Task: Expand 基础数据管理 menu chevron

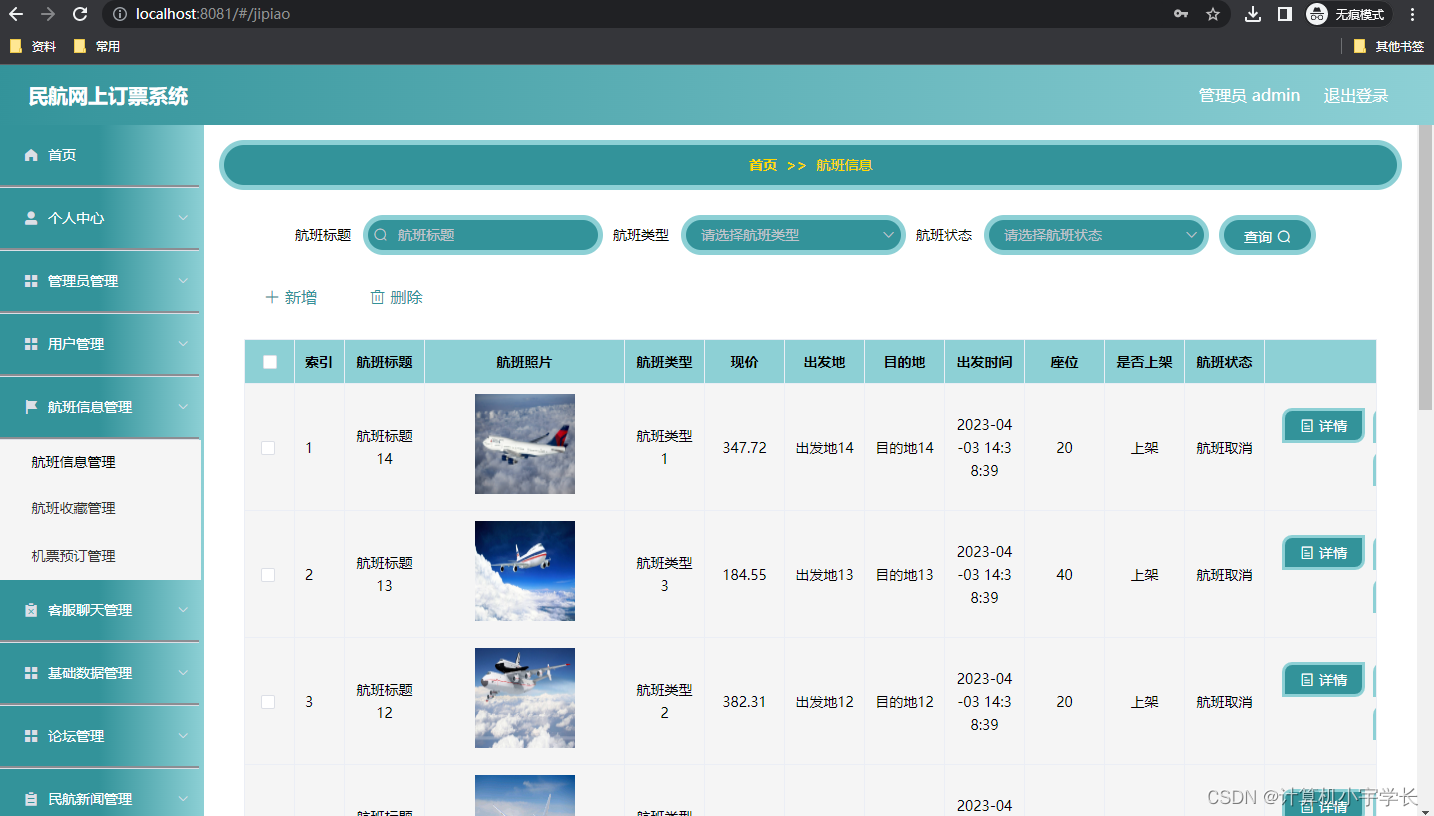Action: (183, 673)
